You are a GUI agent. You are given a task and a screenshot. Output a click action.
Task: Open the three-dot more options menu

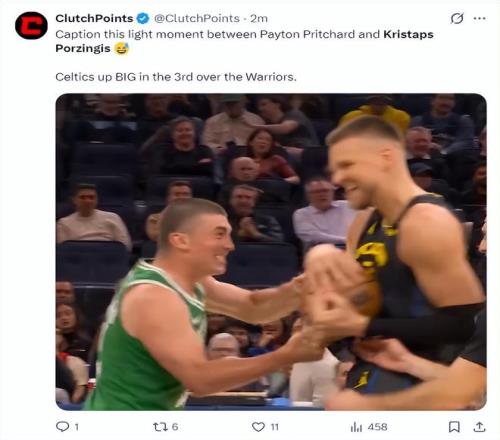[479, 18]
